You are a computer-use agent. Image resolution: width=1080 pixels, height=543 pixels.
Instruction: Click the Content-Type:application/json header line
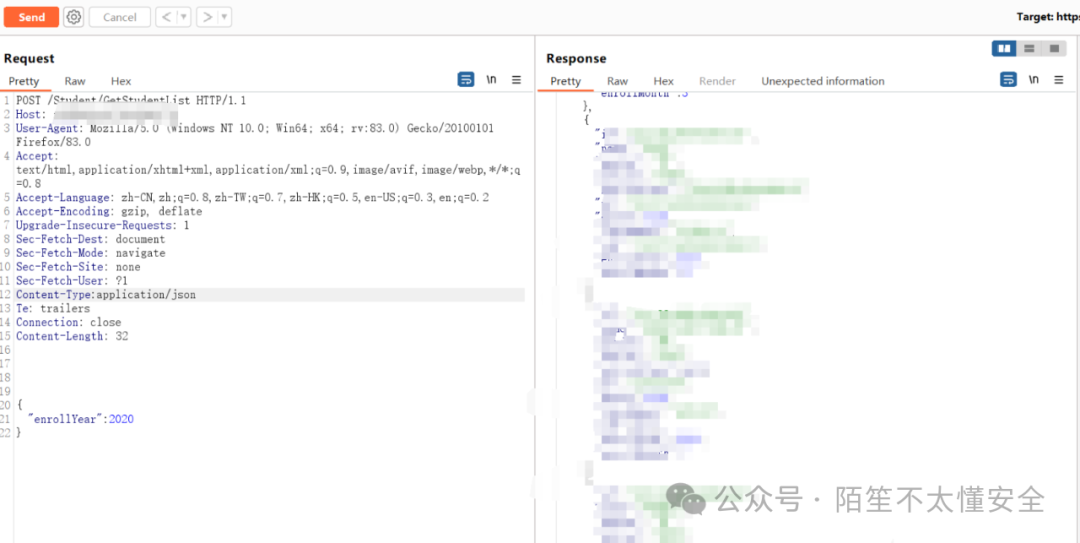pyautogui.click(x=106, y=295)
